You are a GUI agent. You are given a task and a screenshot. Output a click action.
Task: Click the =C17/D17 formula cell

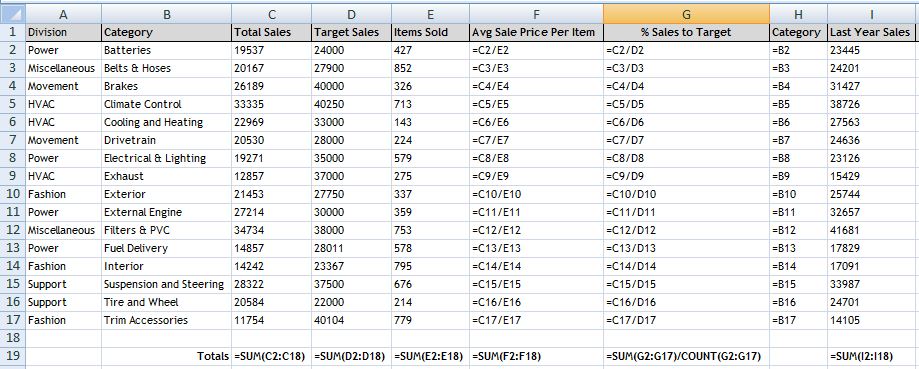click(x=686, y=320)
